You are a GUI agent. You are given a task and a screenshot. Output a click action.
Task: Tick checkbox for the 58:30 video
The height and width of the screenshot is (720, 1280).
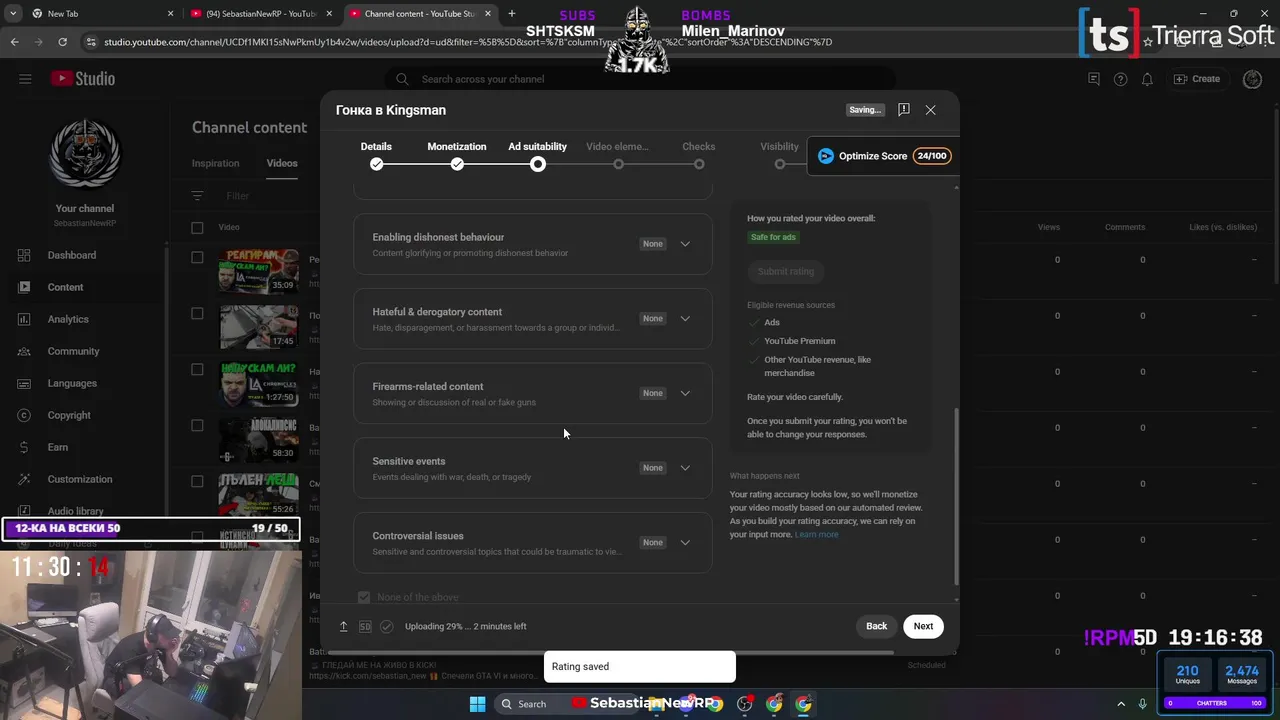tap(197, 425)
